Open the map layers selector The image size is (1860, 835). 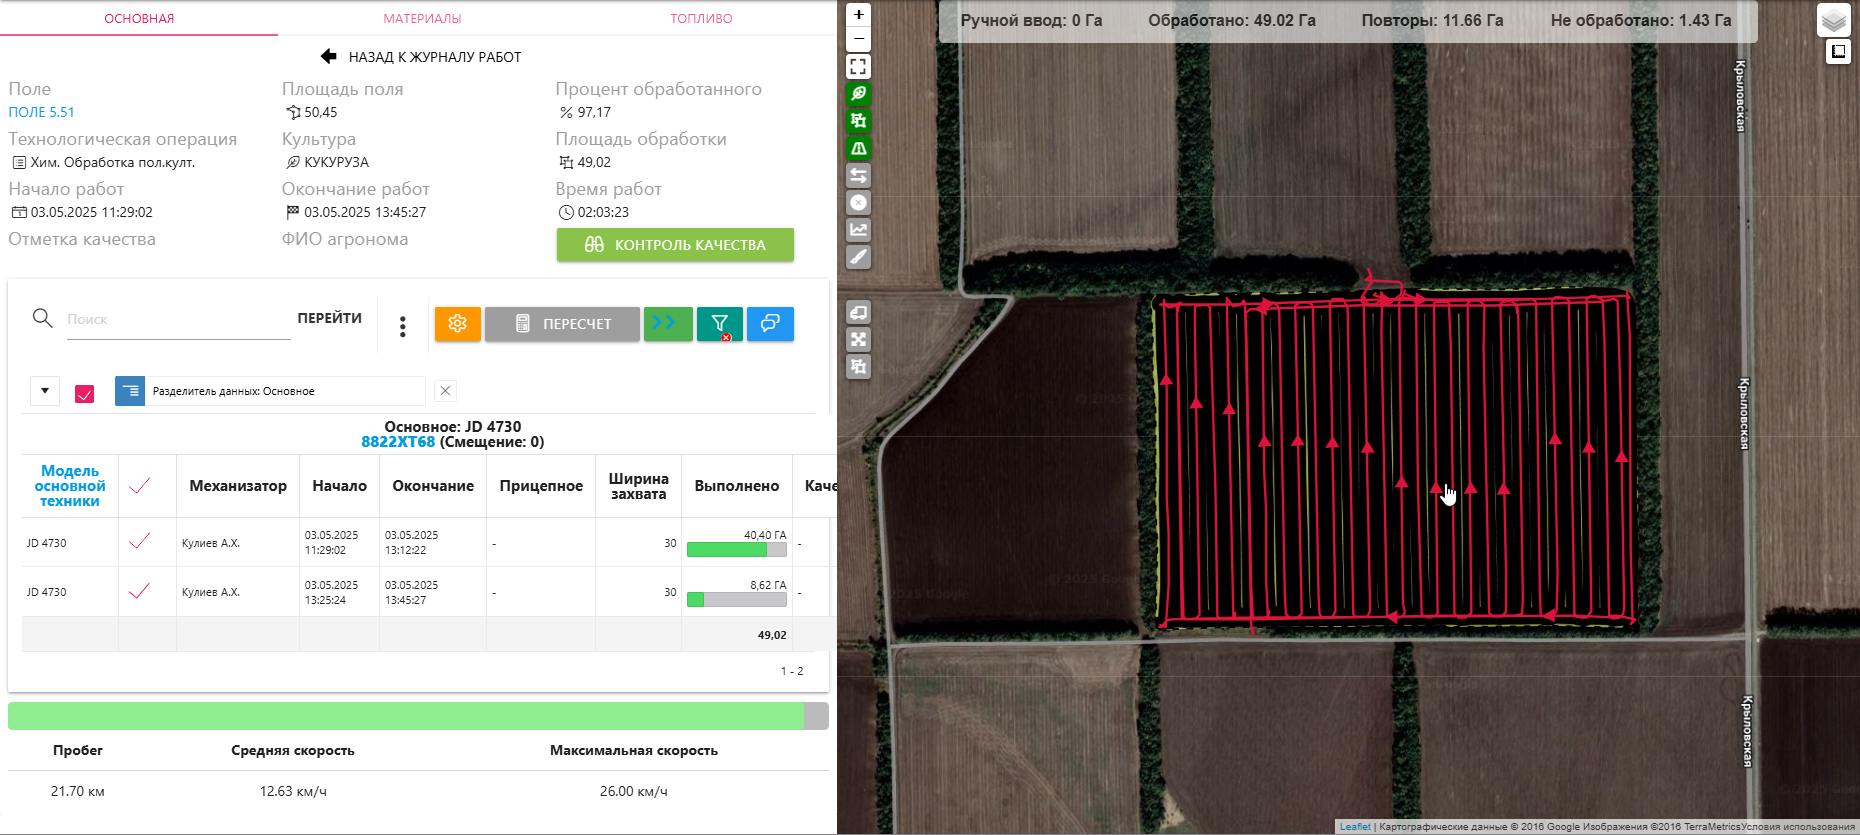(1833, 20)
